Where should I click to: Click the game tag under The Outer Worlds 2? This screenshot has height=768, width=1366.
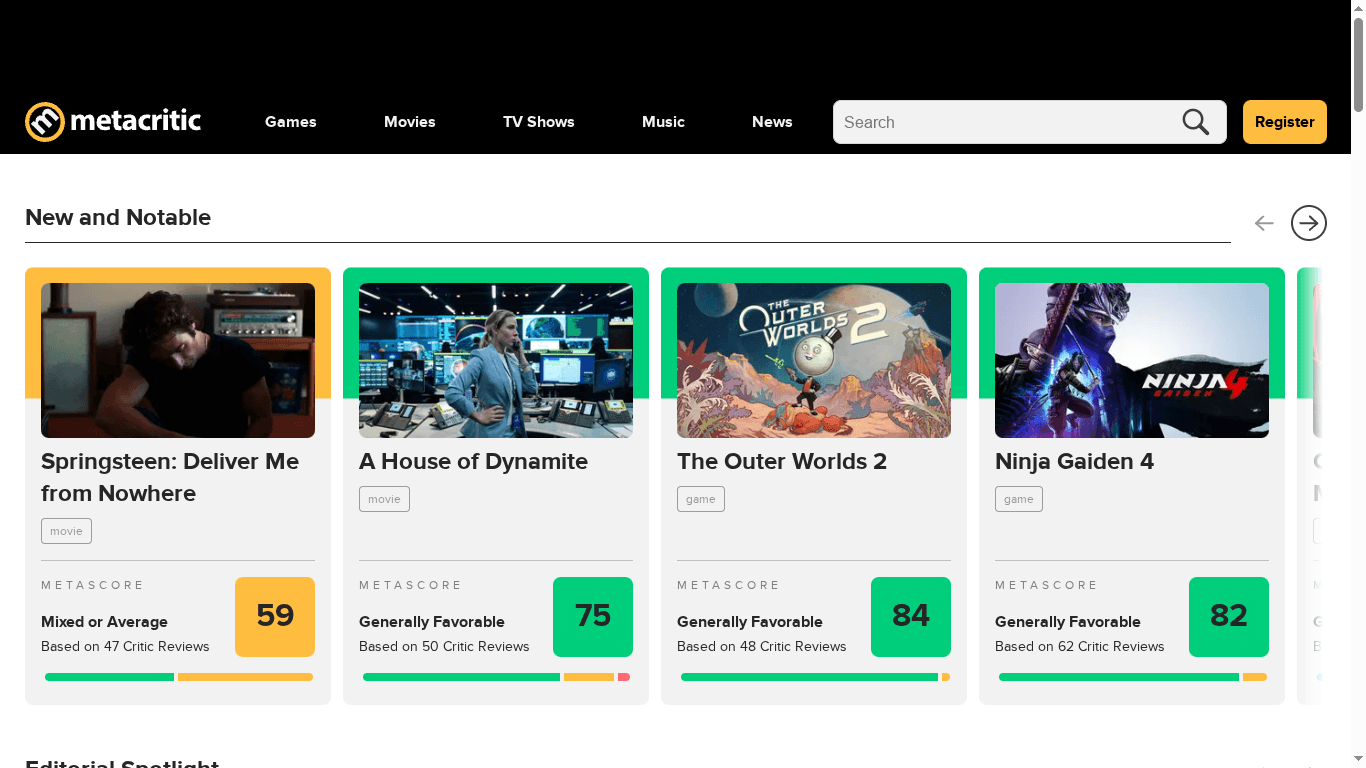(x=701, y=499)
